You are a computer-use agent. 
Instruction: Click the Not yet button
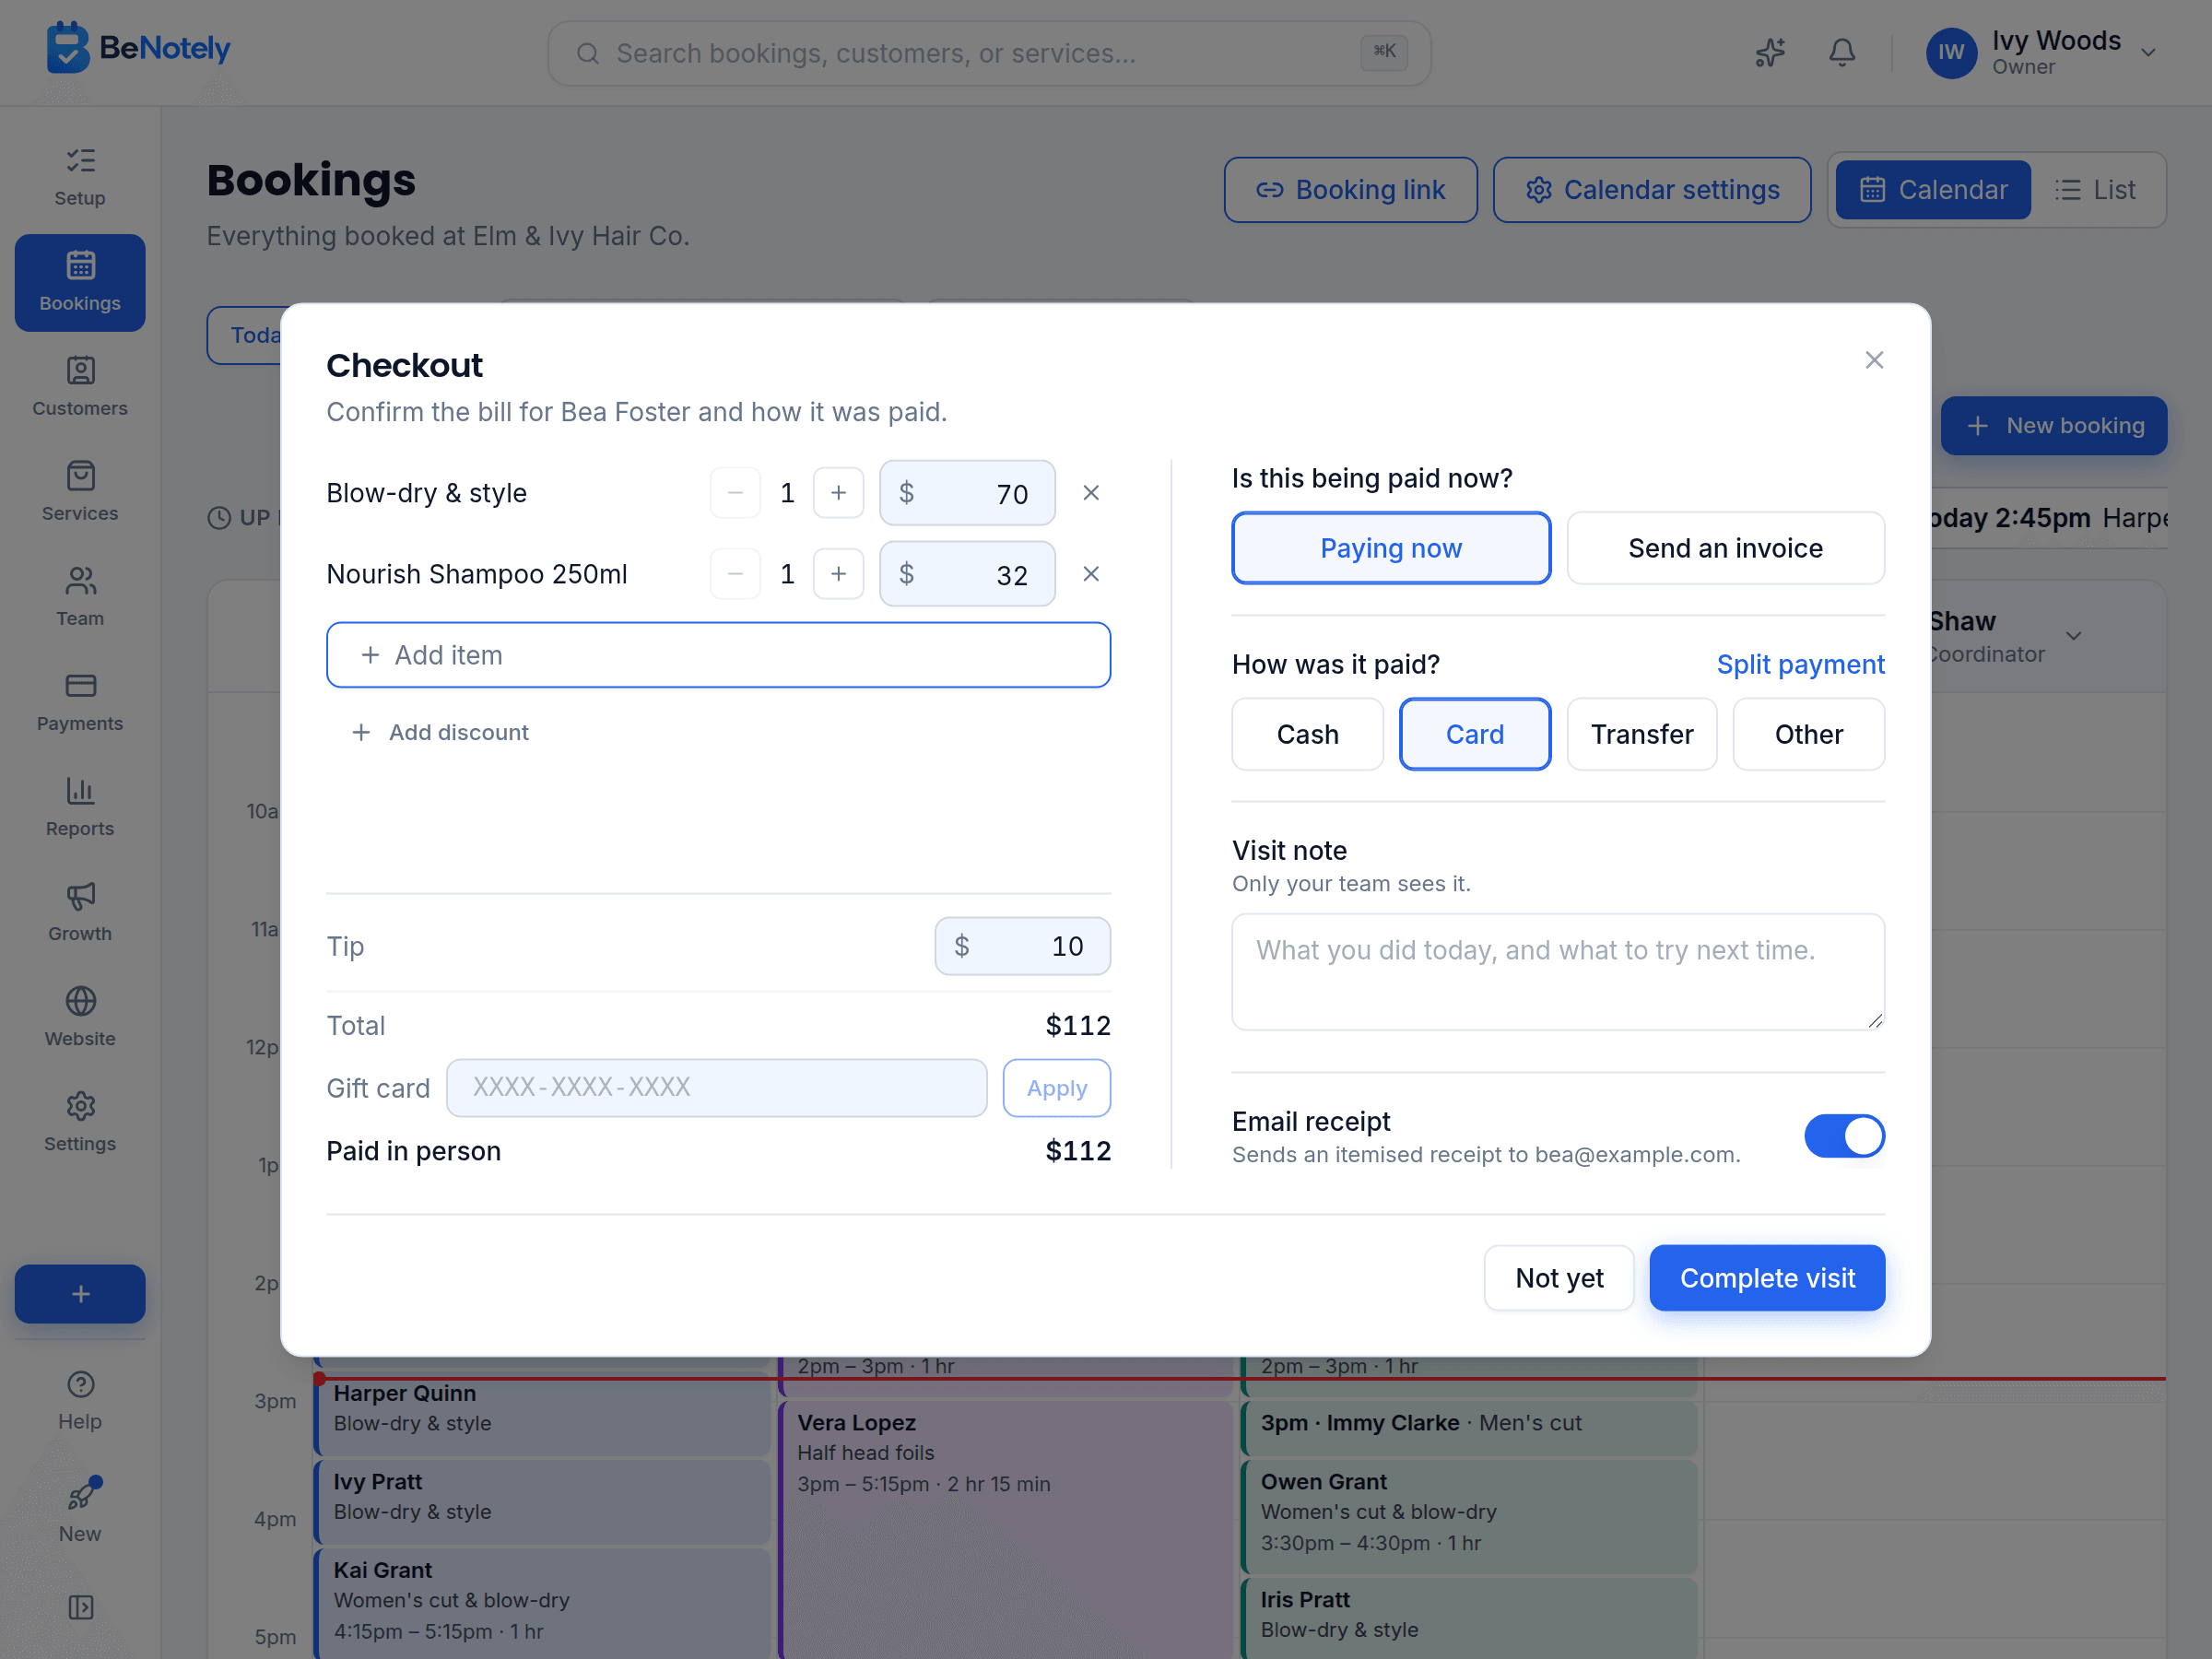coord(1558,1278)
